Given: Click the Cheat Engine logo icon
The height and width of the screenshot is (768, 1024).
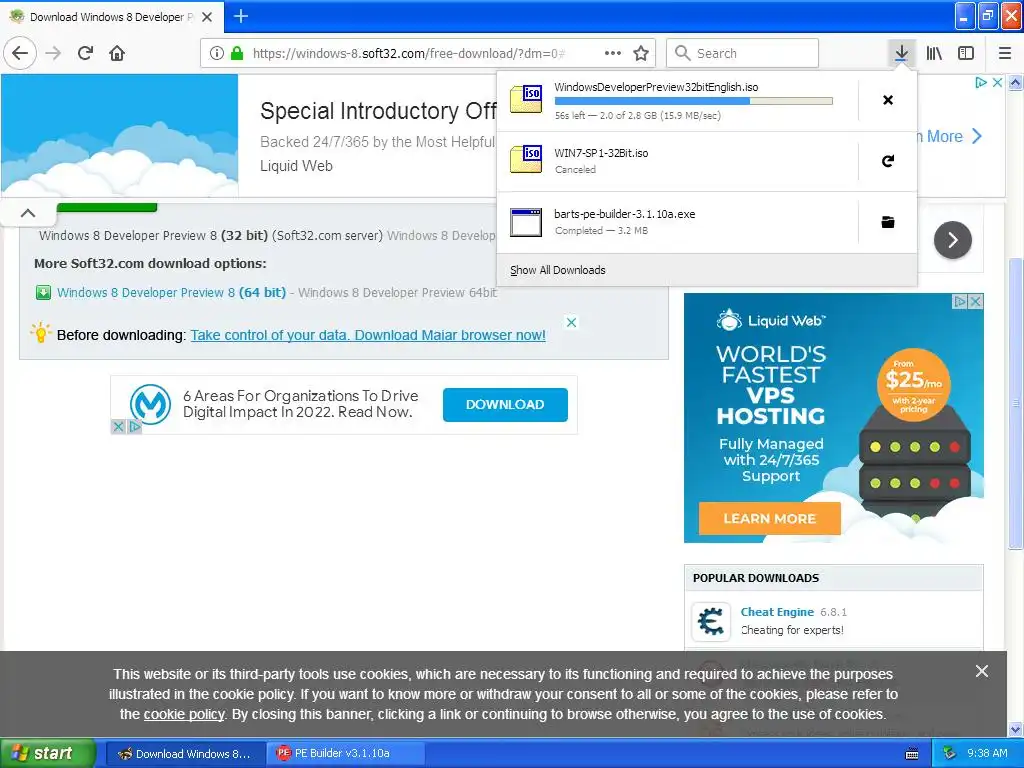Looking at the screenshot, I should 711,620.
